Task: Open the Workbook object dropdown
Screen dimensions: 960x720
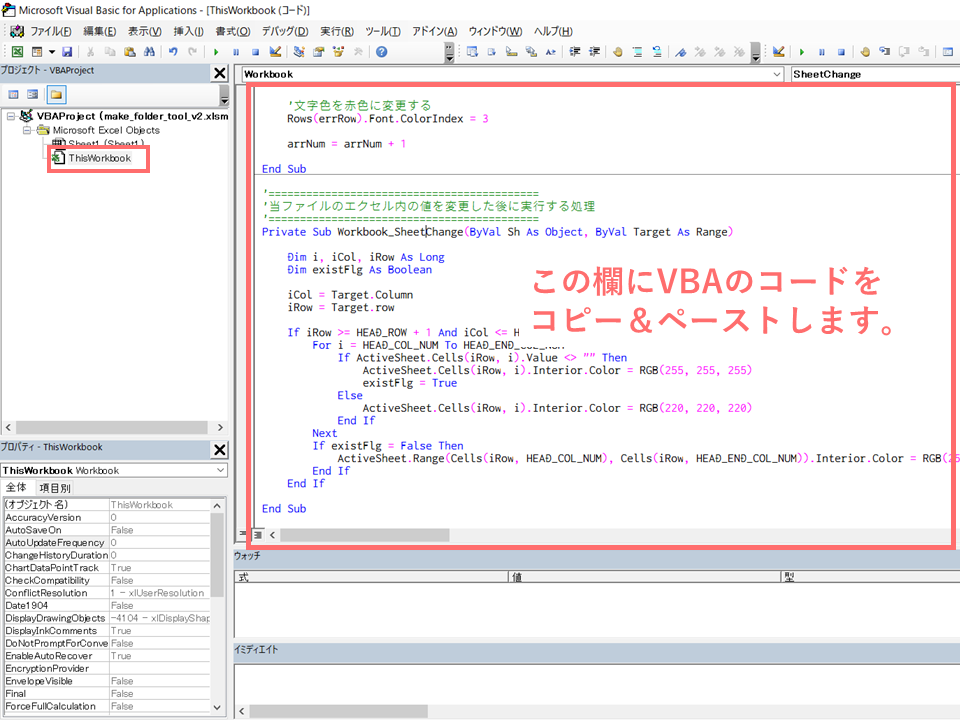Action: 777,74
